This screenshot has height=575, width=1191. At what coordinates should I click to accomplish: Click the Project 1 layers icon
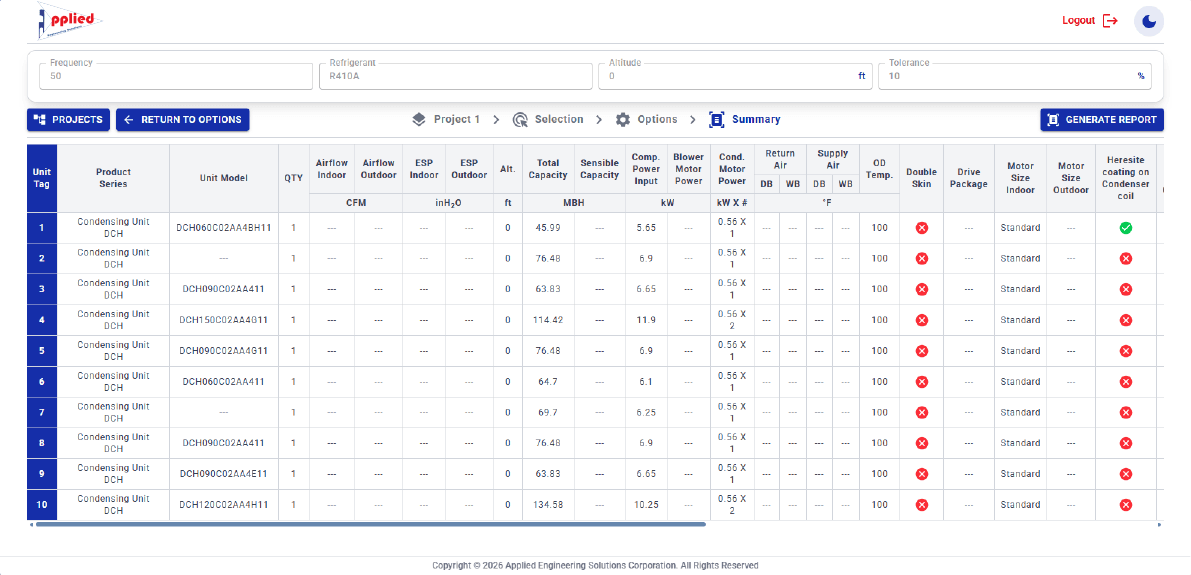coord(419,119)
